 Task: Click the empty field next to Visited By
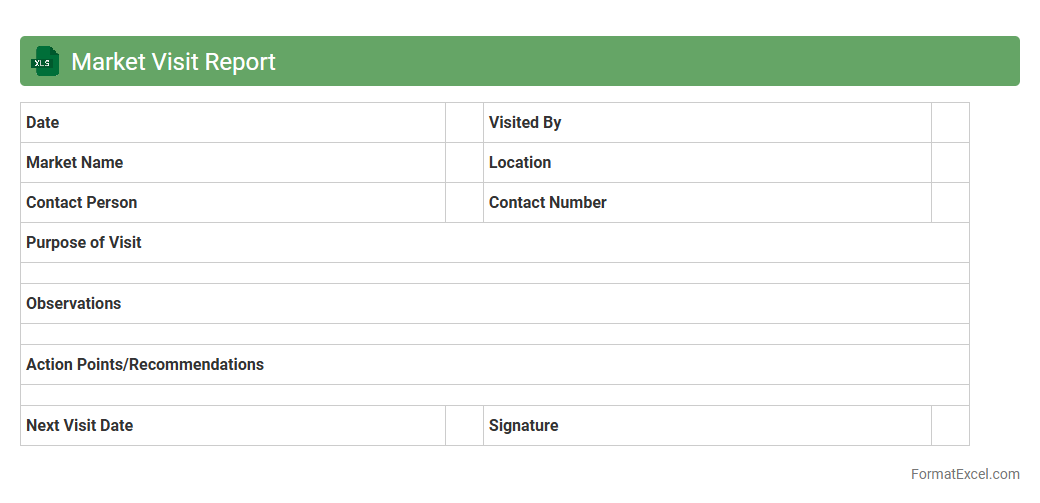tap(950, 123)
